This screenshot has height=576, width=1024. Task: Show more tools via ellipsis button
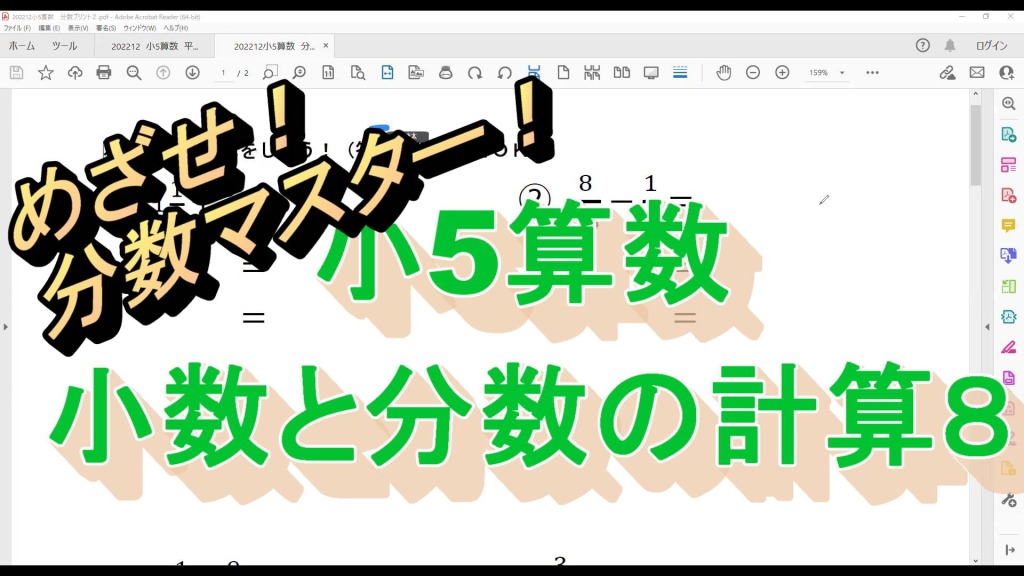(872, 73)
